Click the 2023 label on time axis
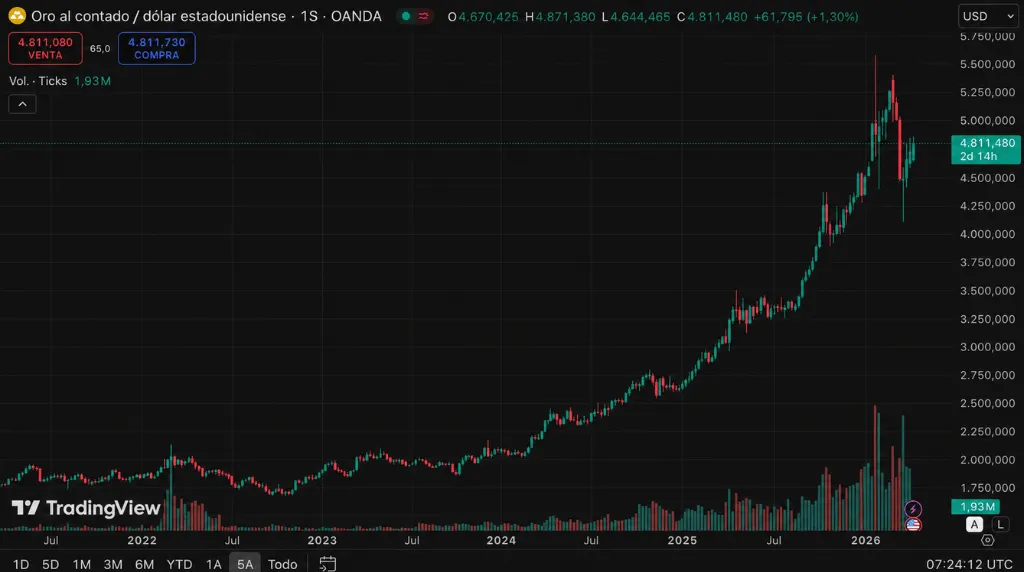Screen dimensions: 1024x572 (322, 541)
